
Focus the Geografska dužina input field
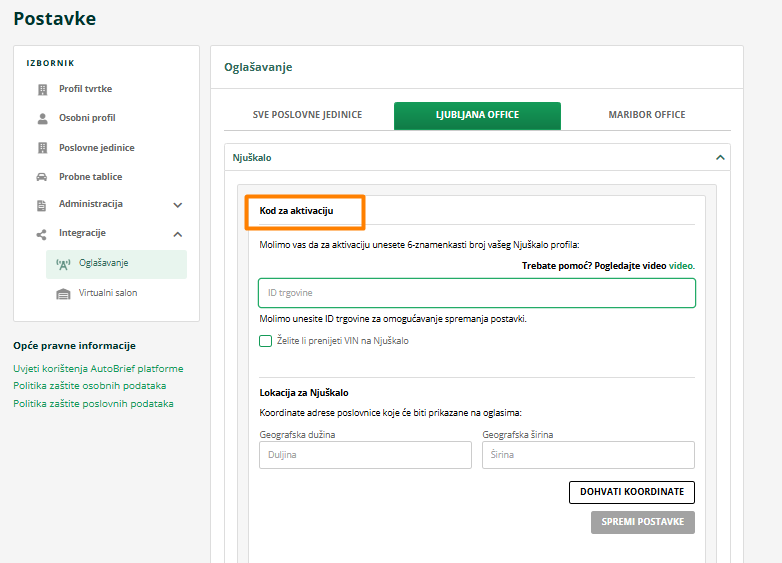[365, 455]
